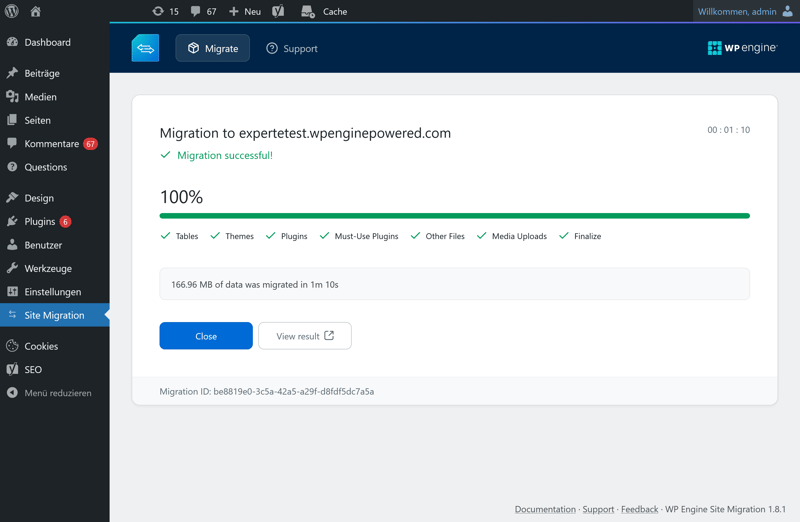The width and height of the screenshot is (800, 522).
Task: Open the WordPress logo menu
Action: tap(12, 11)
